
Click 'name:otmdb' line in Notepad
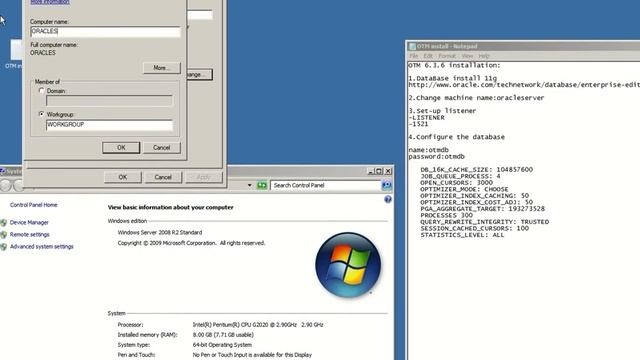pos(429,150)
